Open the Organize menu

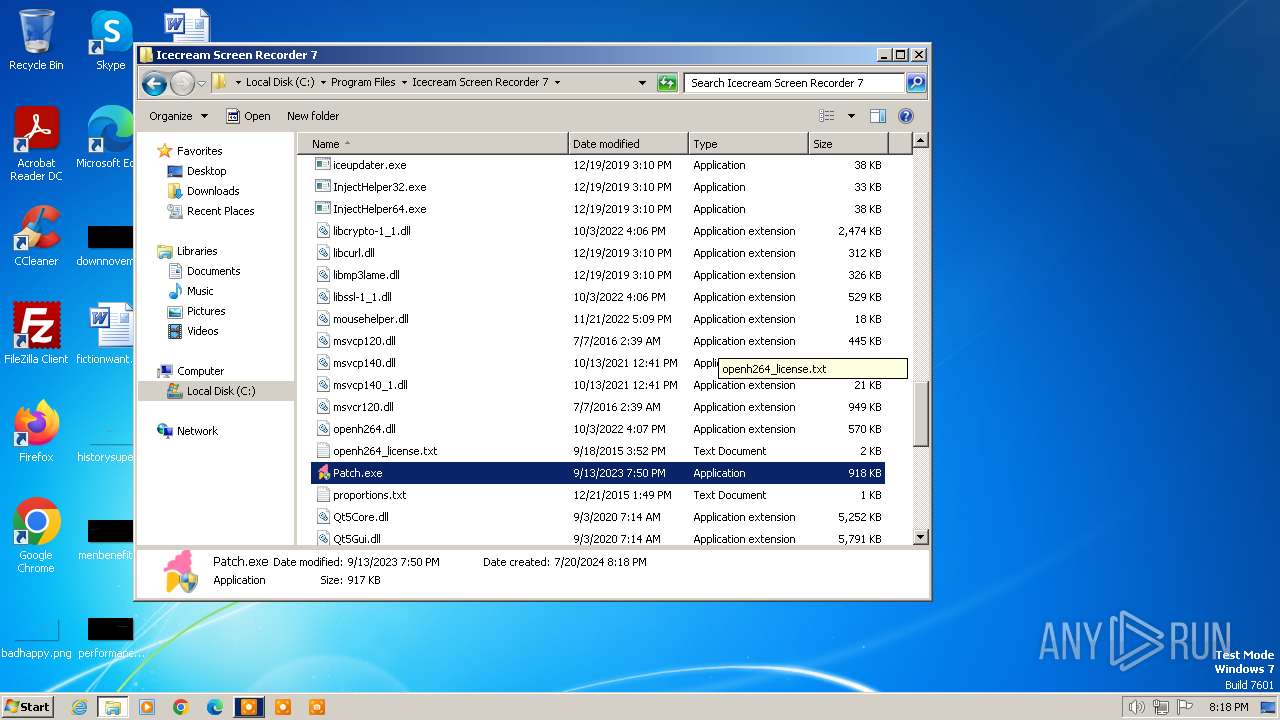(x=178, y=116)
